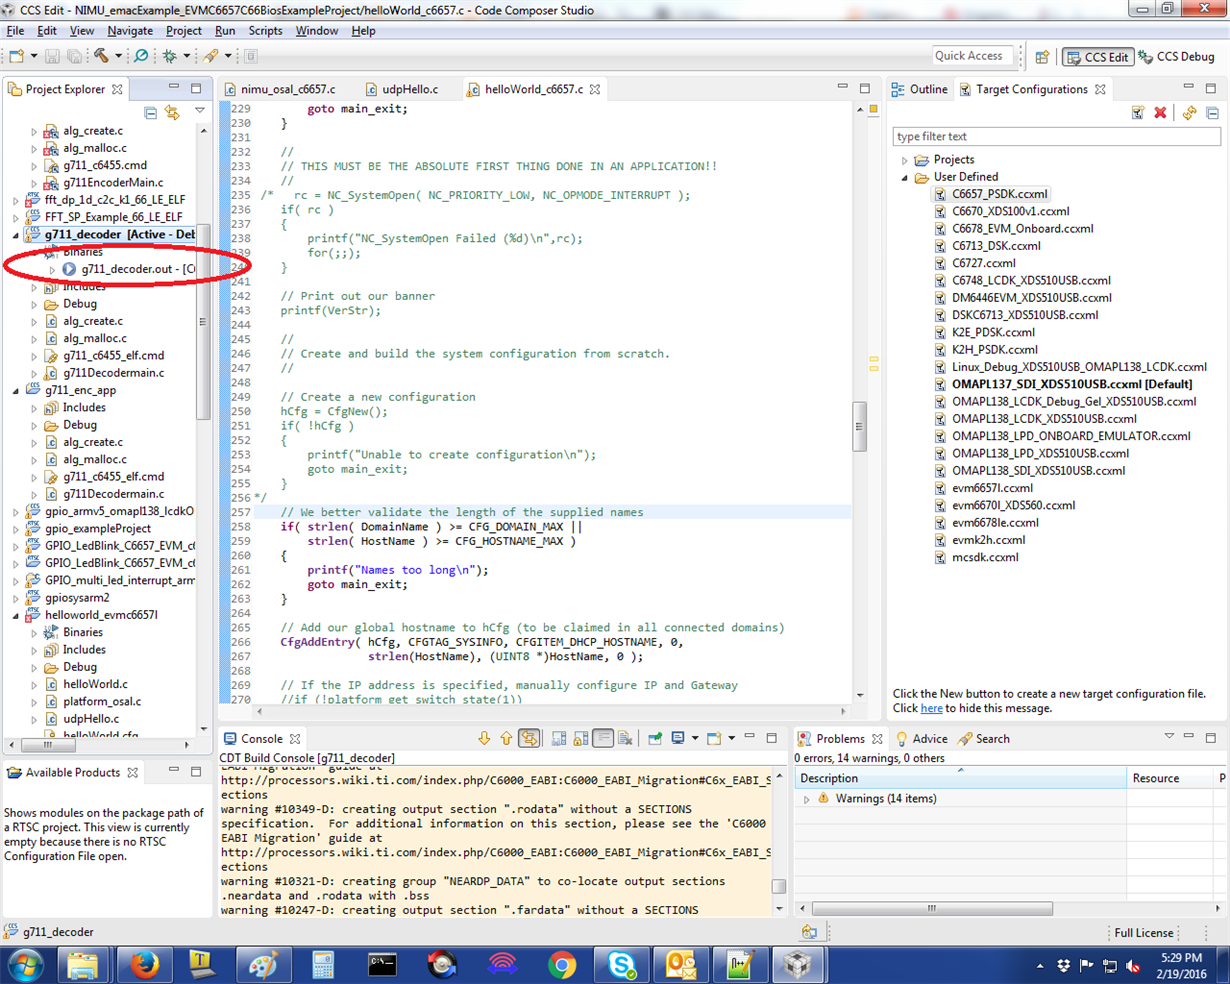
Task: Open Project Explorer View Menu dropdown
Action: pyautogui.click(x=199, y=112)
